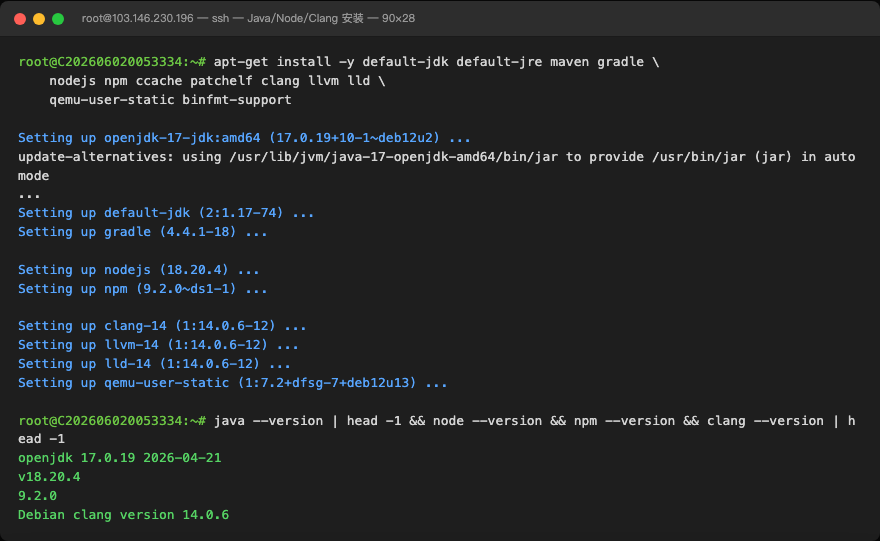880x541 pixels.
Task: Click "Setting up lld-14" line
Action: click(x=154, y=364)
